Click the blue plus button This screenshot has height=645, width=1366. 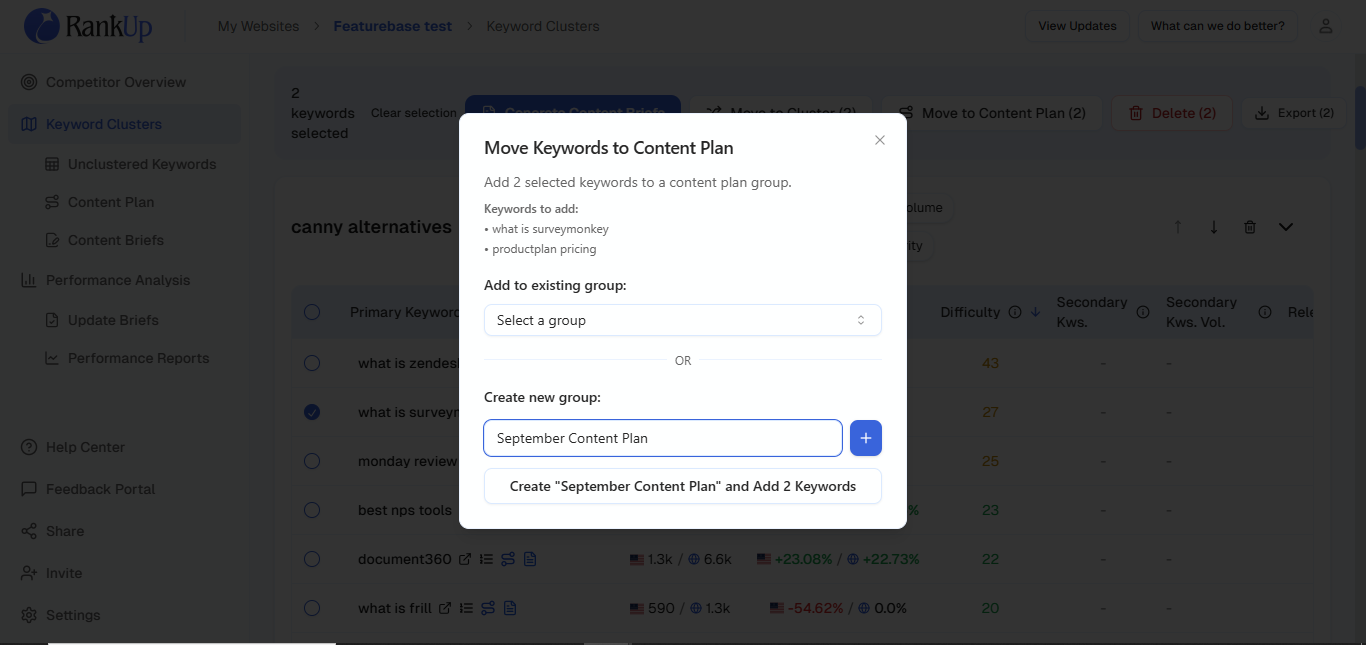[866, 438]
